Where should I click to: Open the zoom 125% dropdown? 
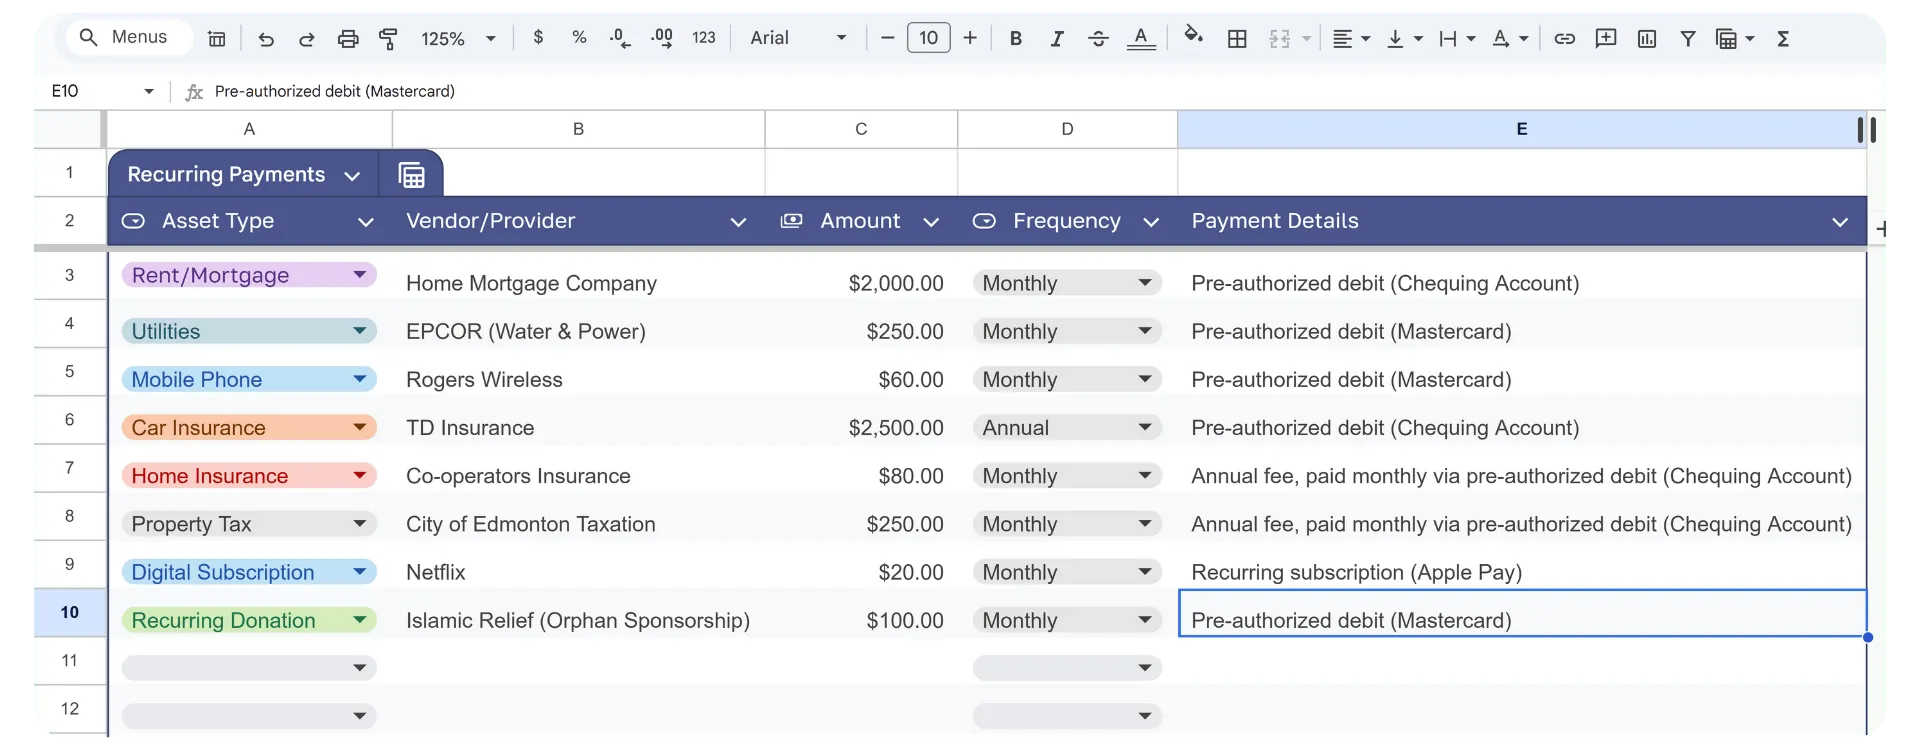[x=459, y=38]
